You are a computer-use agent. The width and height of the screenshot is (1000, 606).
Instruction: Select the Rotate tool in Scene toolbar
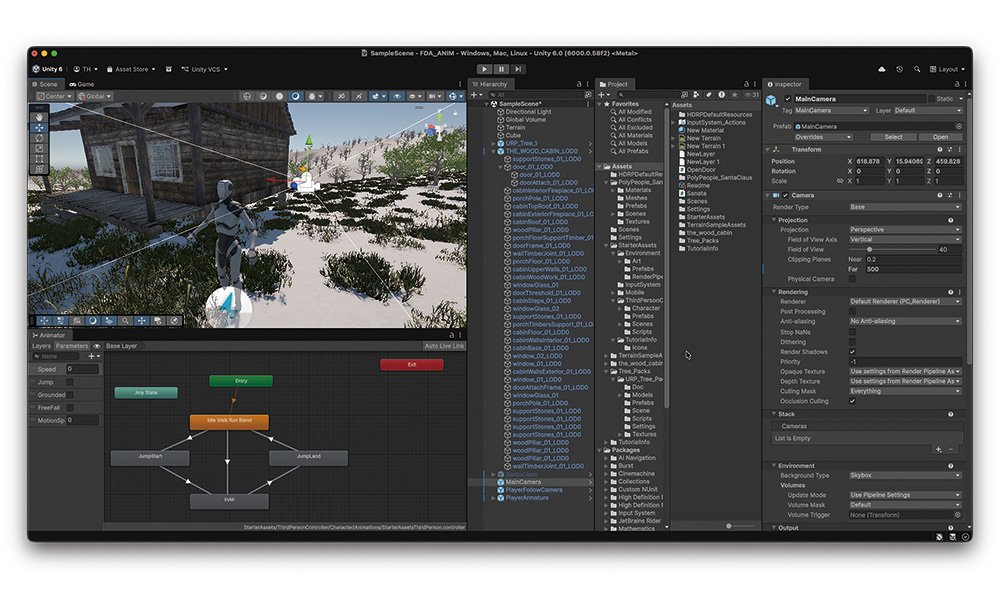[x=40, y=138]
